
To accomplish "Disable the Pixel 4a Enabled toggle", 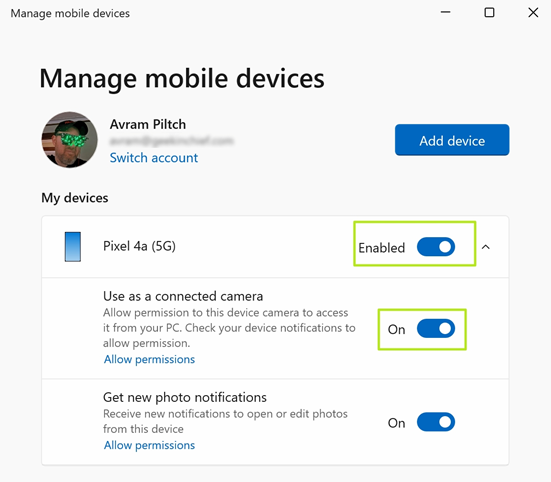I will coord(436,247).
